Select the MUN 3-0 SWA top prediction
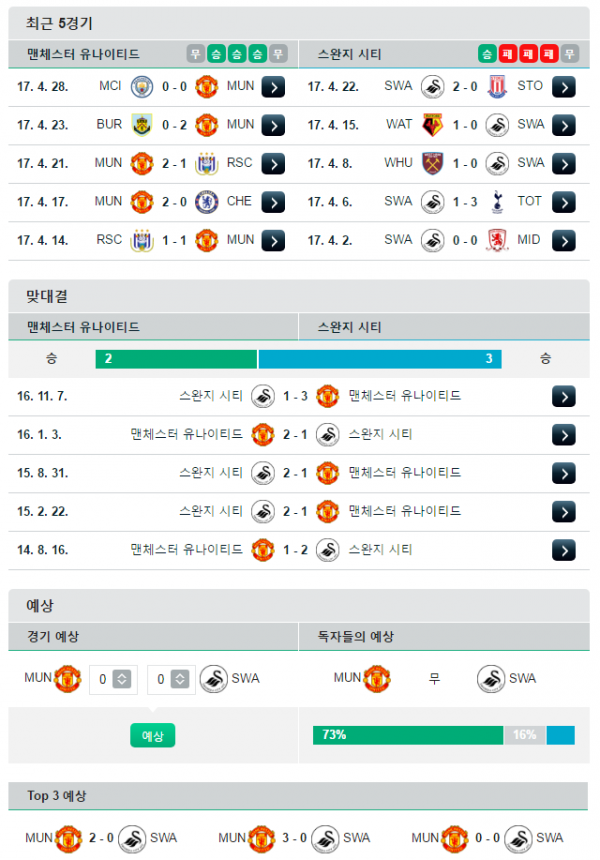This screenshot has width=600, height=860. coord(294,838)
